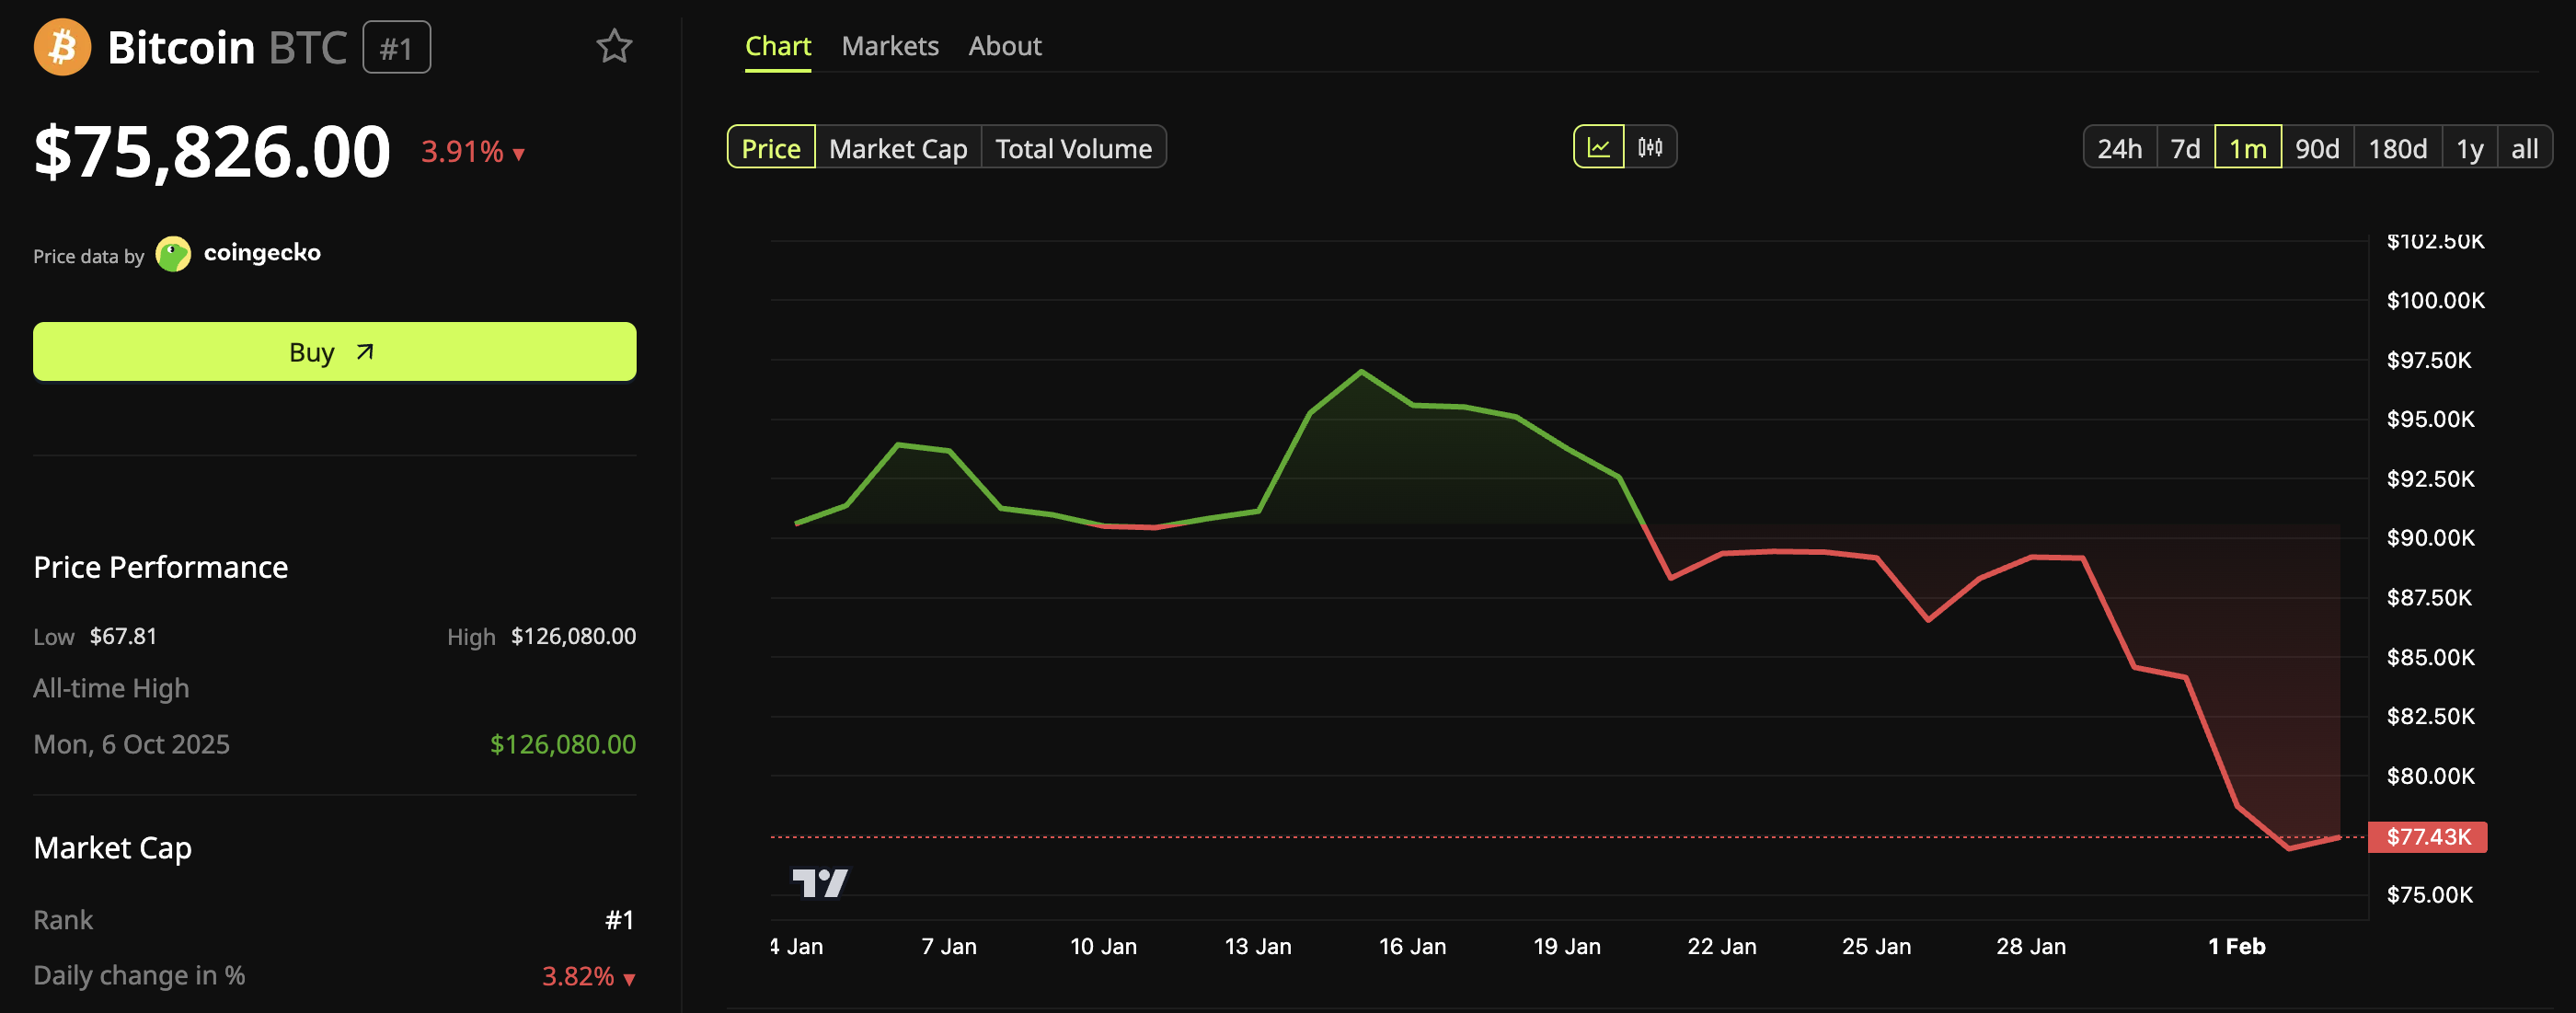This screenshot has width=2576, height=1013.
Task: Click the red downward triangle next to 3.91%
Action: tap(517, 155)
